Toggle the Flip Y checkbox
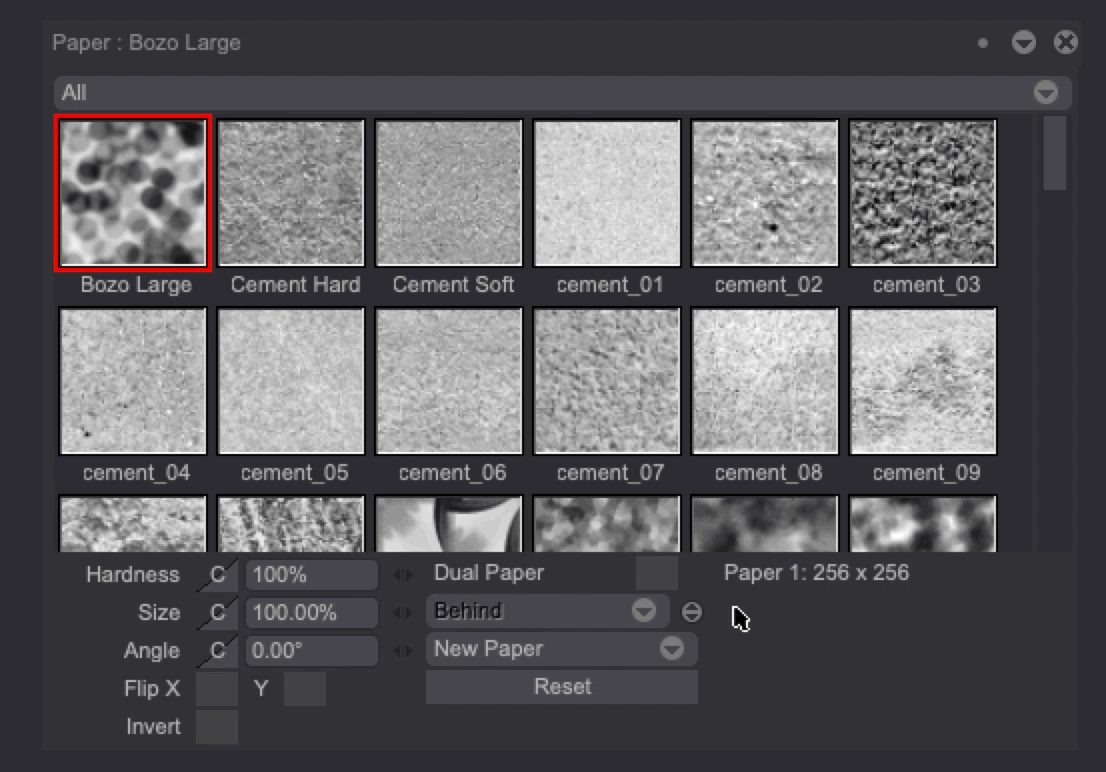 tap(304, 689)
